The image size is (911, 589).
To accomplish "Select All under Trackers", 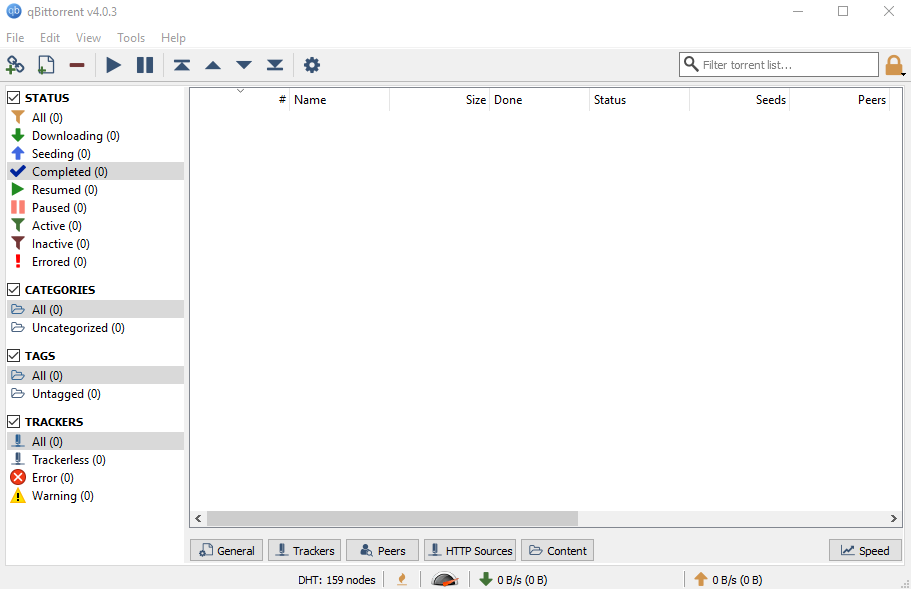I will 95,441.
